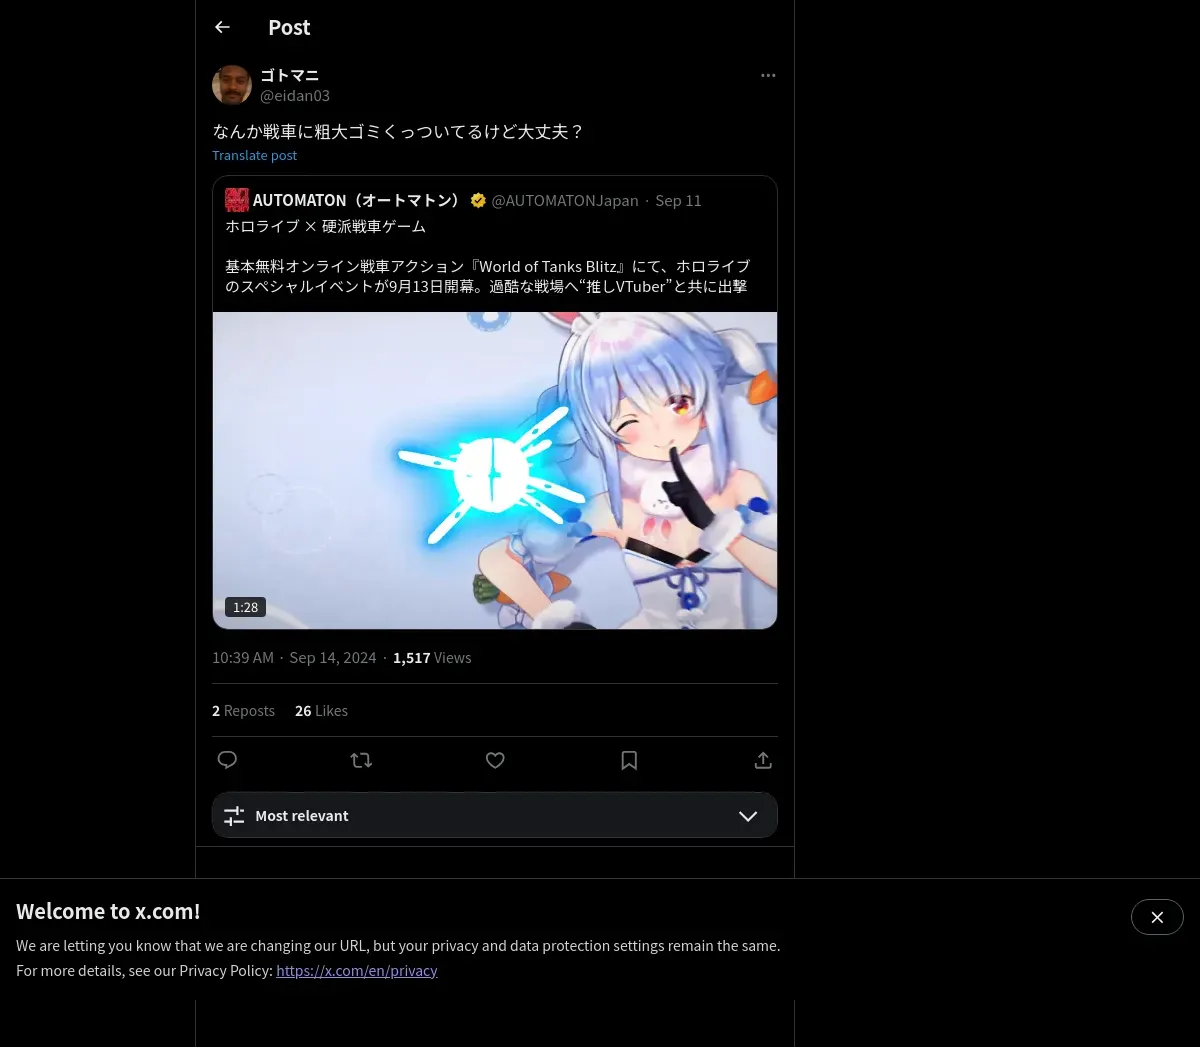The width and height of the screenshot is (1200, 1047).
Task: Expand the Most relevant sort dropdown
Action: [x=495, y=815]
